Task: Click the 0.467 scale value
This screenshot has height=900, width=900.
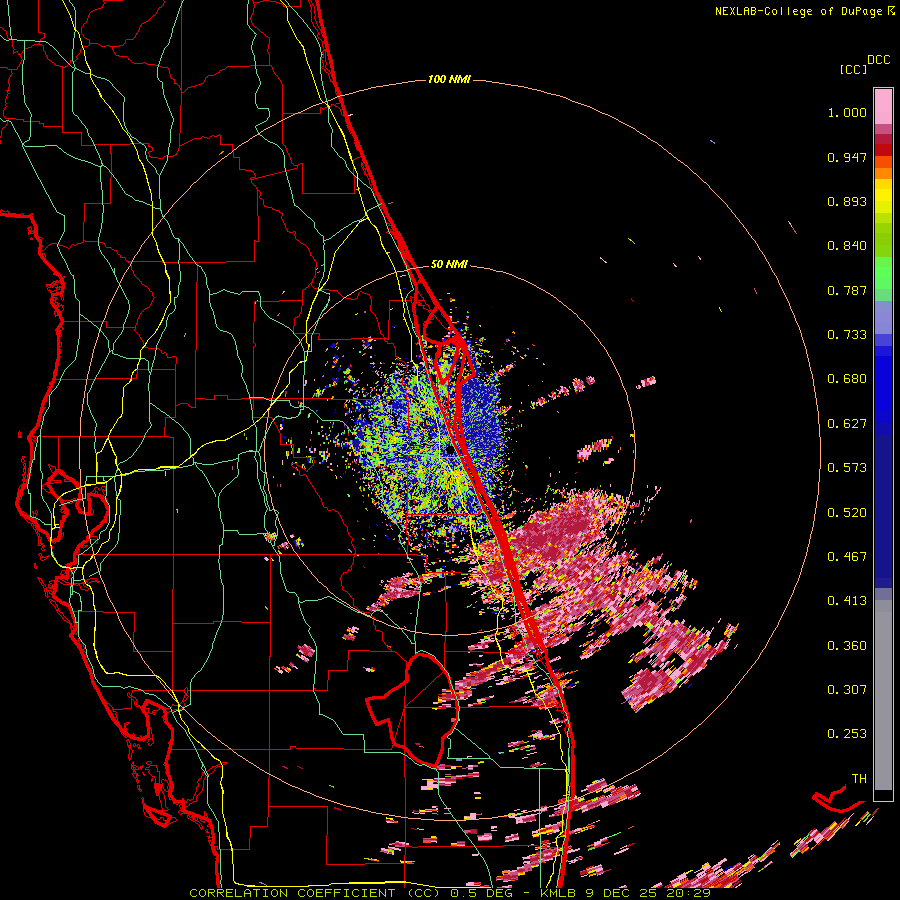Action: [x=847, y=557]
